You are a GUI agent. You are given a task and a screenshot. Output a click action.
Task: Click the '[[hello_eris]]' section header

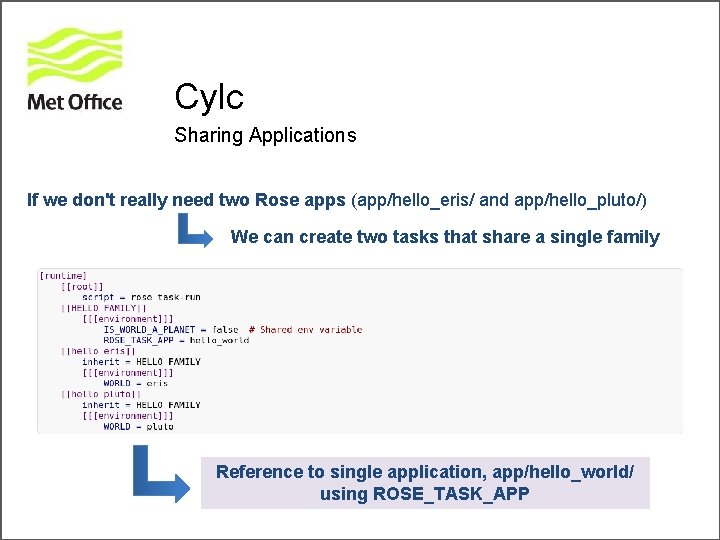pyautogui.click(x=98, y=351)
